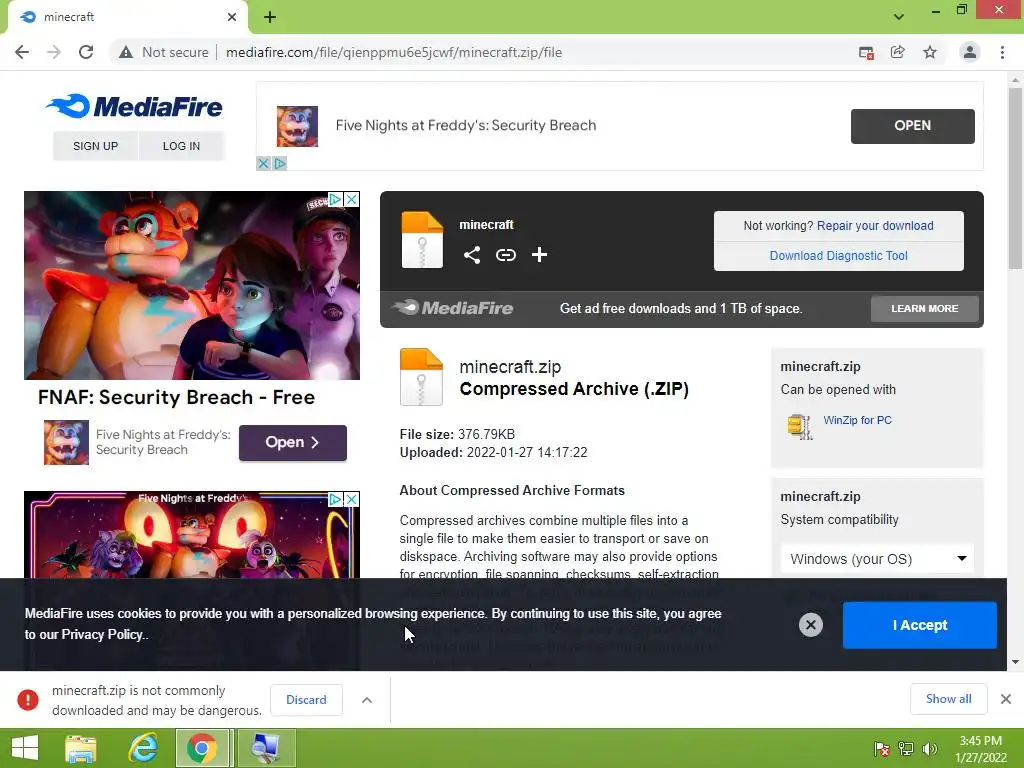Click SIGN UP button
The width and height of the screenshot is (1024, 768).
(95, 146)
